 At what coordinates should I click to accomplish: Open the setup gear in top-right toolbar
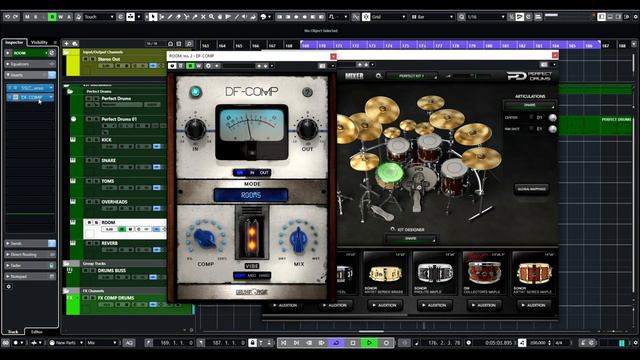(636, 17)
